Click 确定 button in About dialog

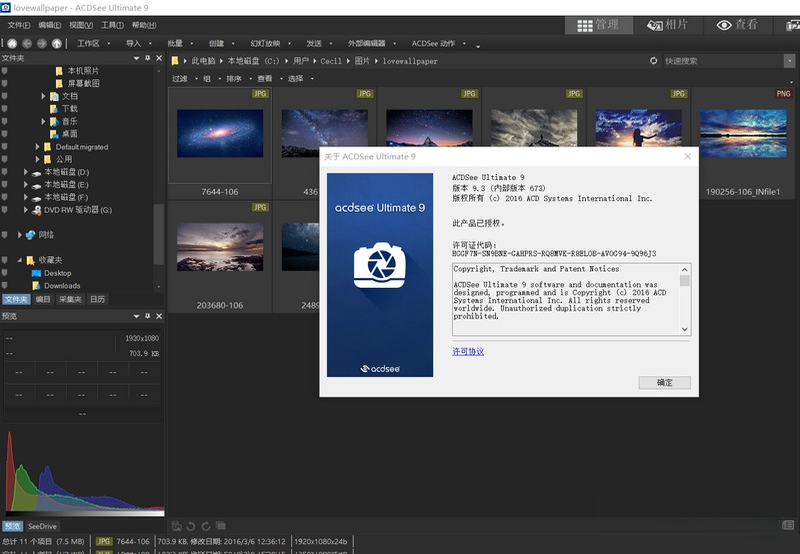pyautogui.click(x=664, y=383)
